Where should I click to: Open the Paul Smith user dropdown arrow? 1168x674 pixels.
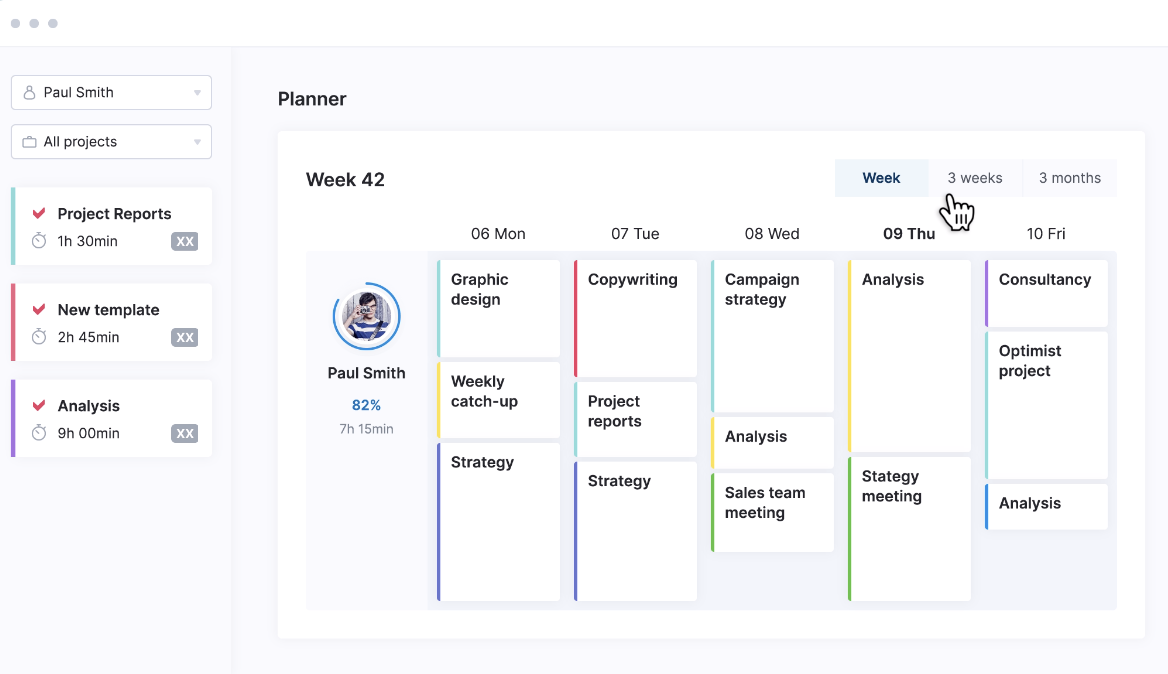point(197,93)
